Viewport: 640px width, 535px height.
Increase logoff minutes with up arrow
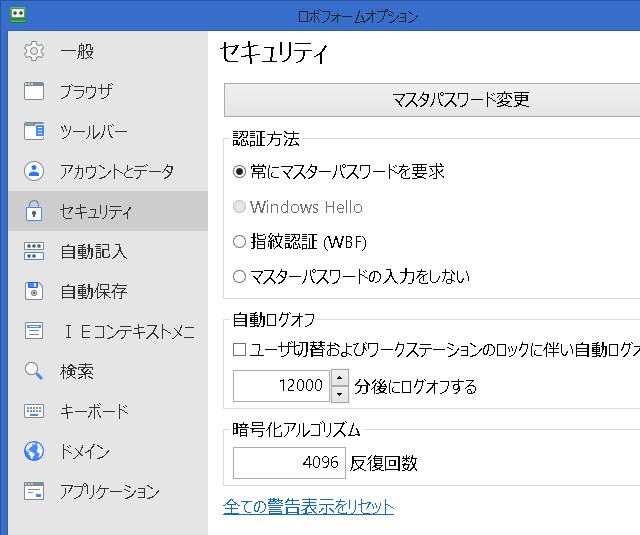[x=339, y=378]
